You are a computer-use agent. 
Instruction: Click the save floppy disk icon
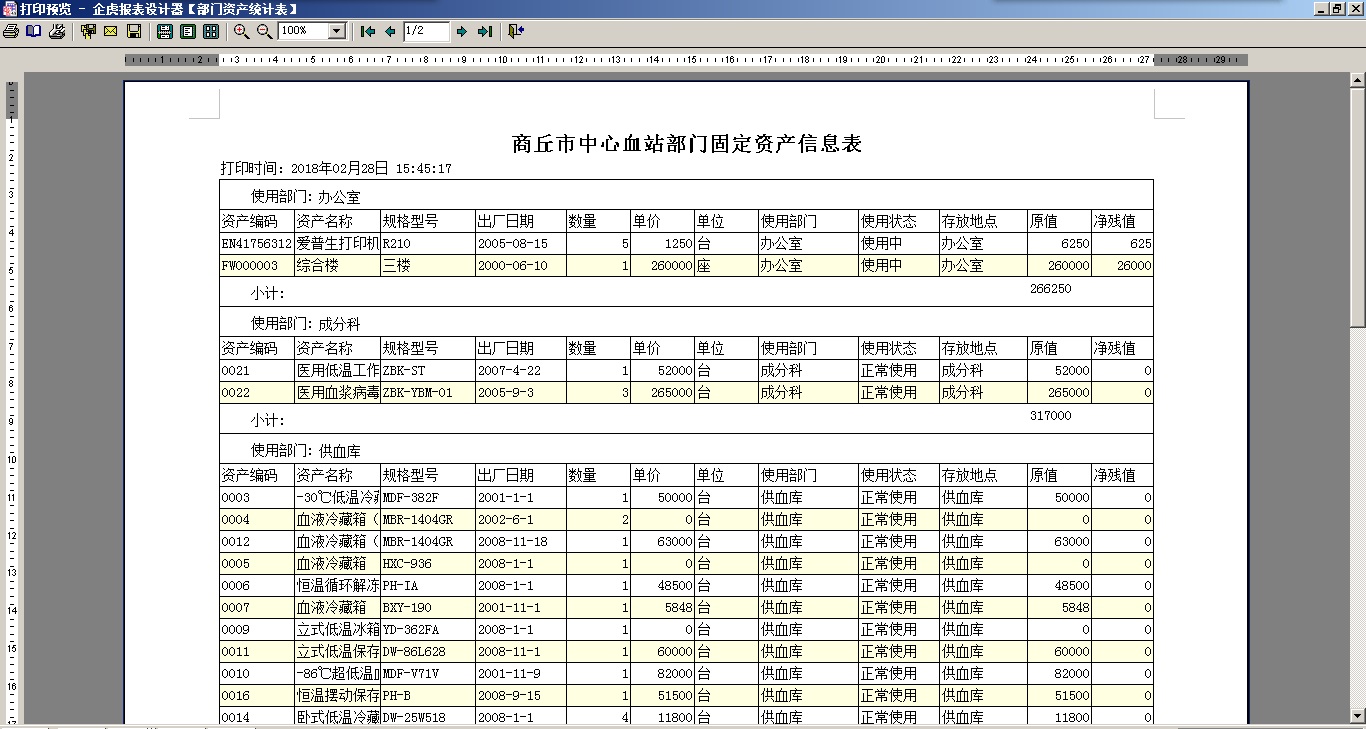[133, 31]
